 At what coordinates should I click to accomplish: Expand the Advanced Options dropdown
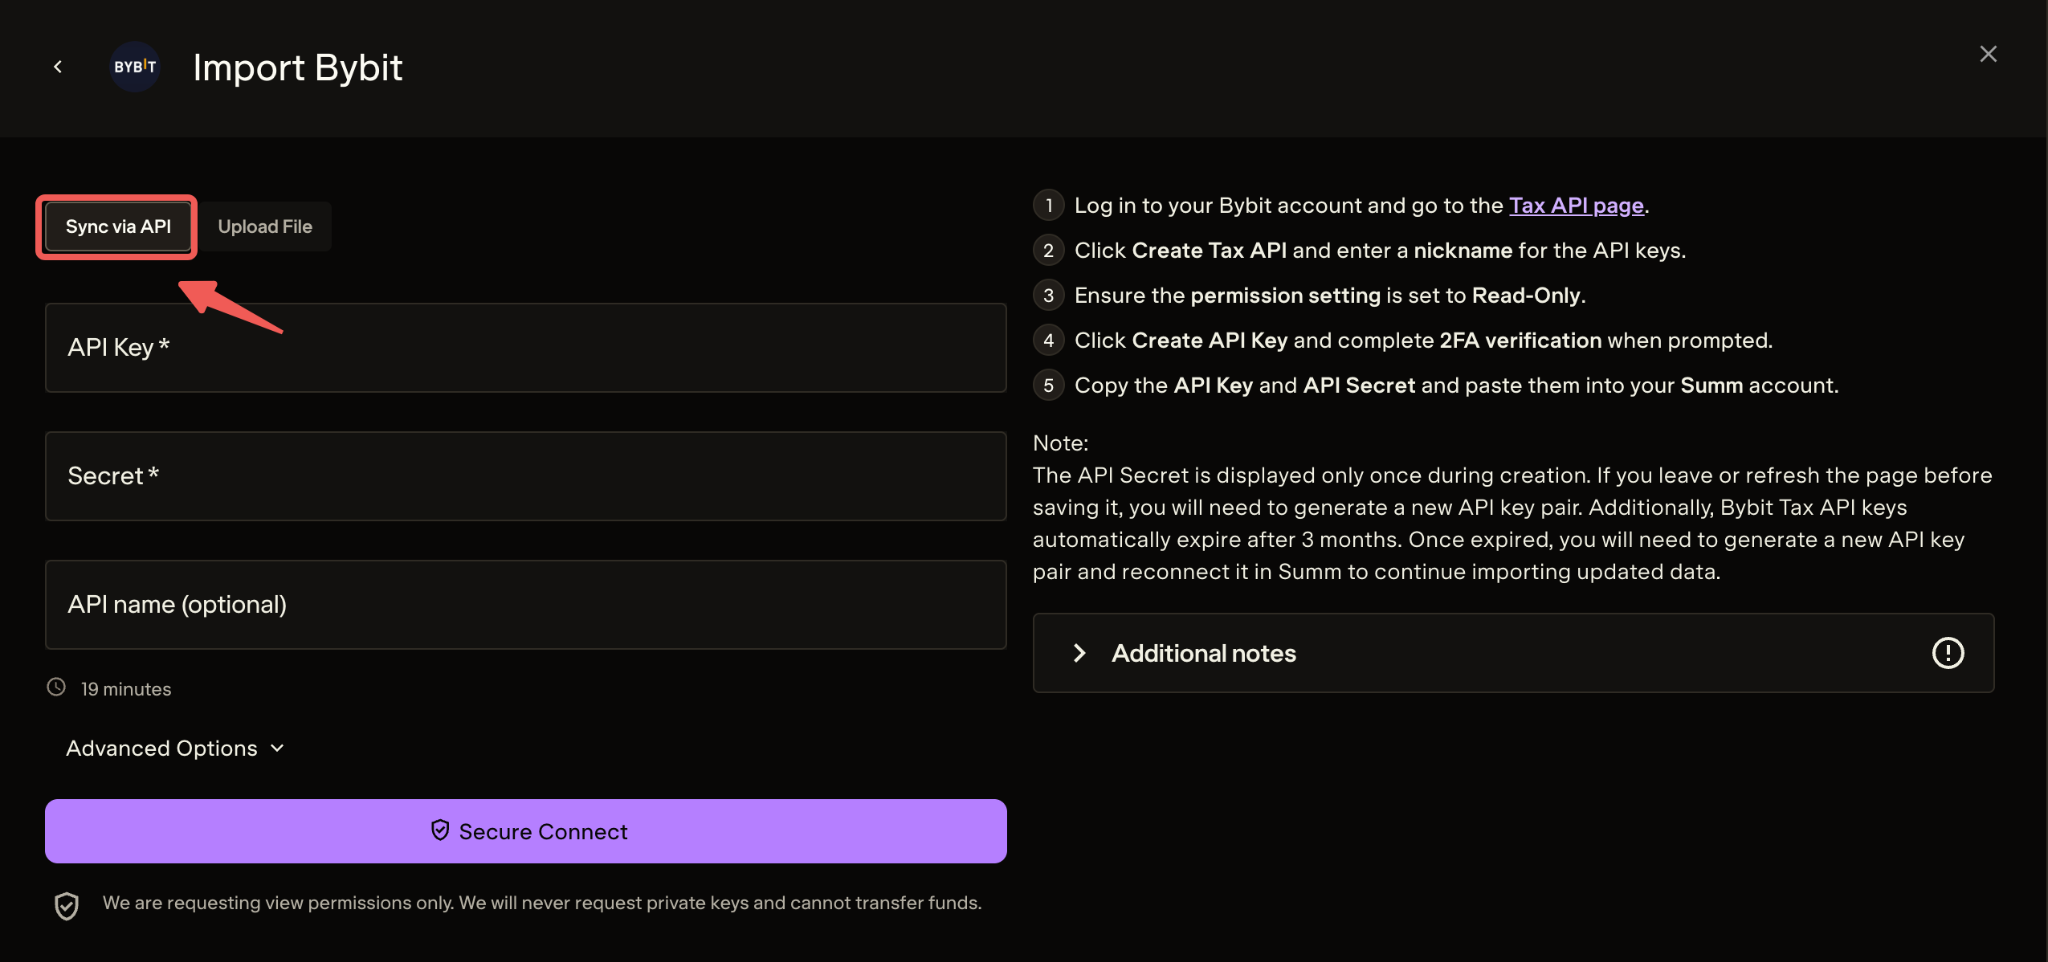tap(175, 749)
